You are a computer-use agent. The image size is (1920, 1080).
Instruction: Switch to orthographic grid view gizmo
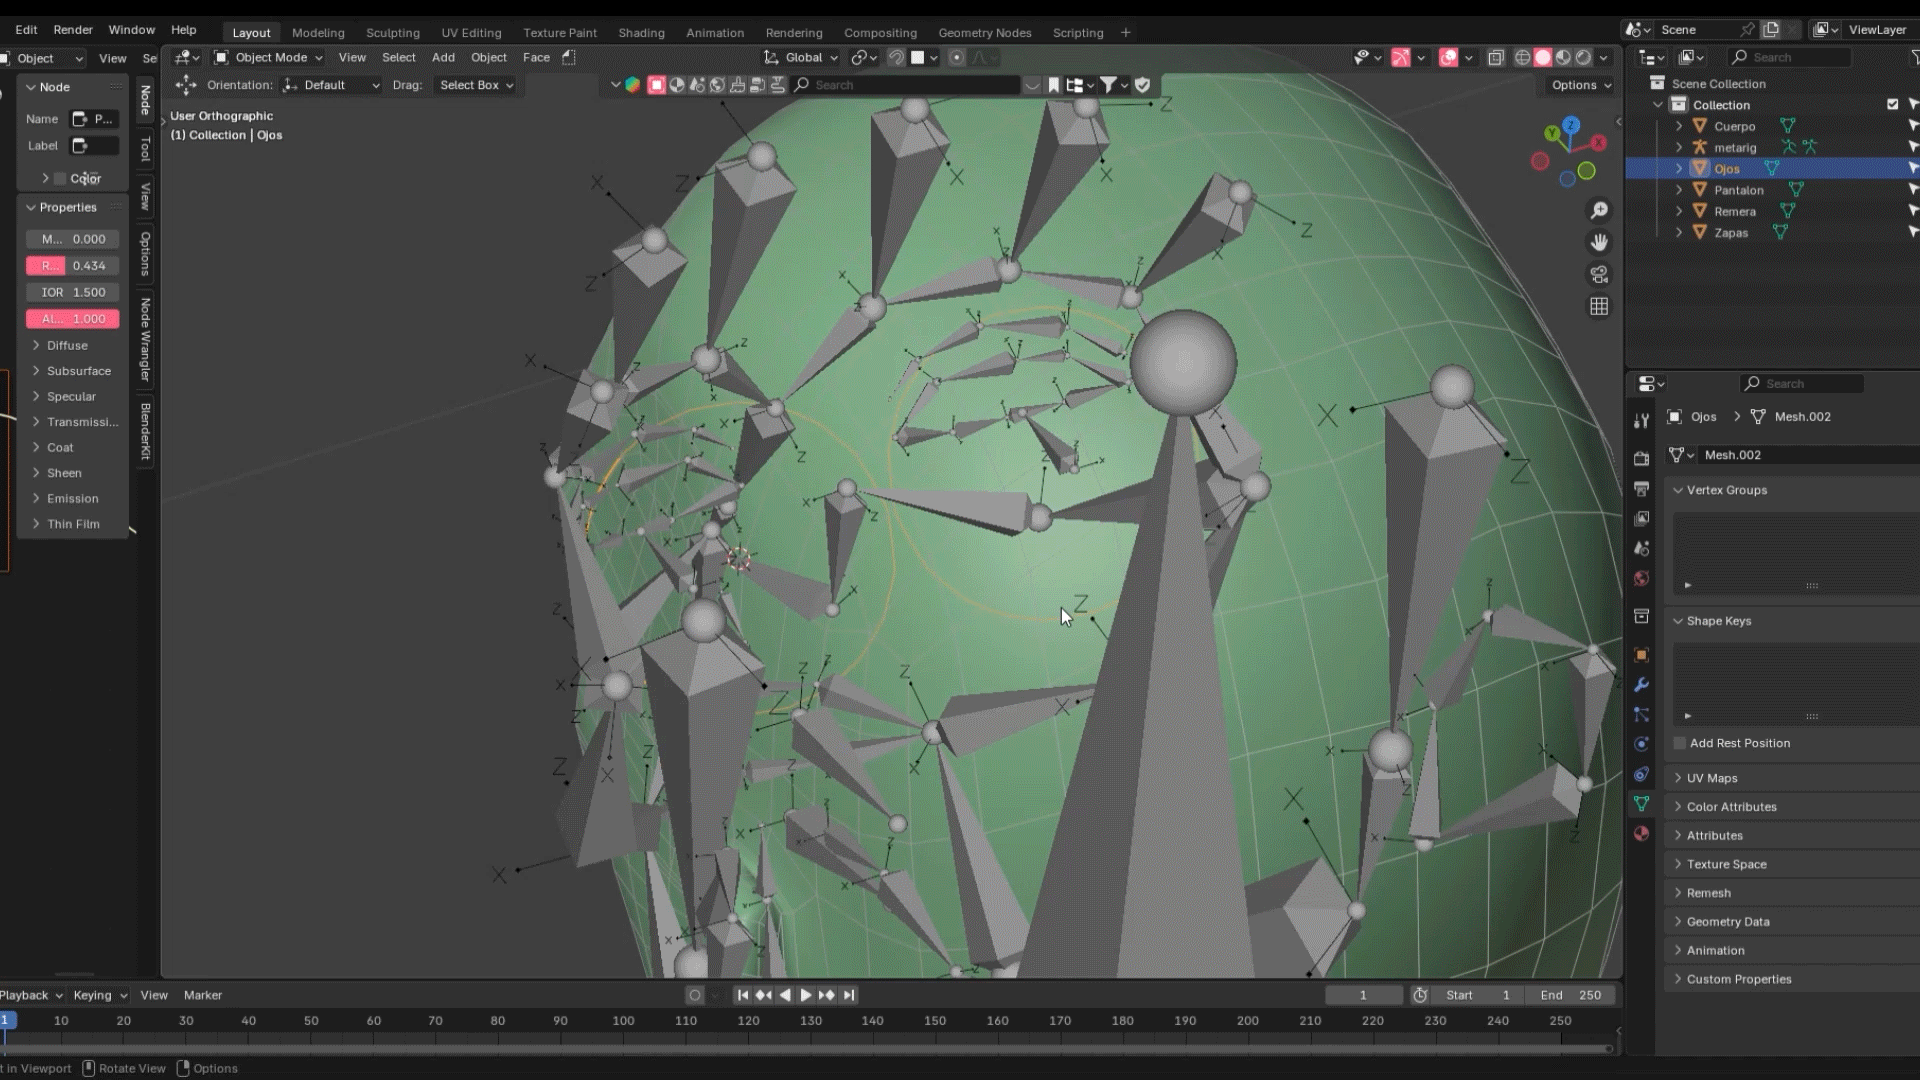pos(1599,306)
